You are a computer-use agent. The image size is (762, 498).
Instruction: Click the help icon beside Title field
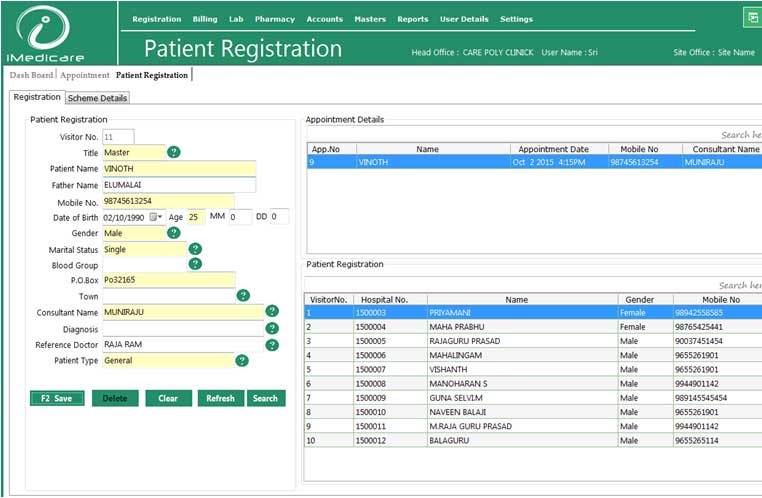173,152
